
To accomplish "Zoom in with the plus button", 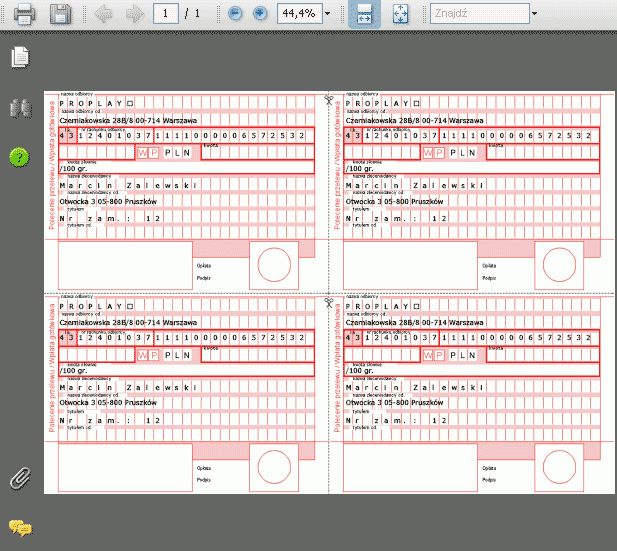I will (x=260, y=14).
